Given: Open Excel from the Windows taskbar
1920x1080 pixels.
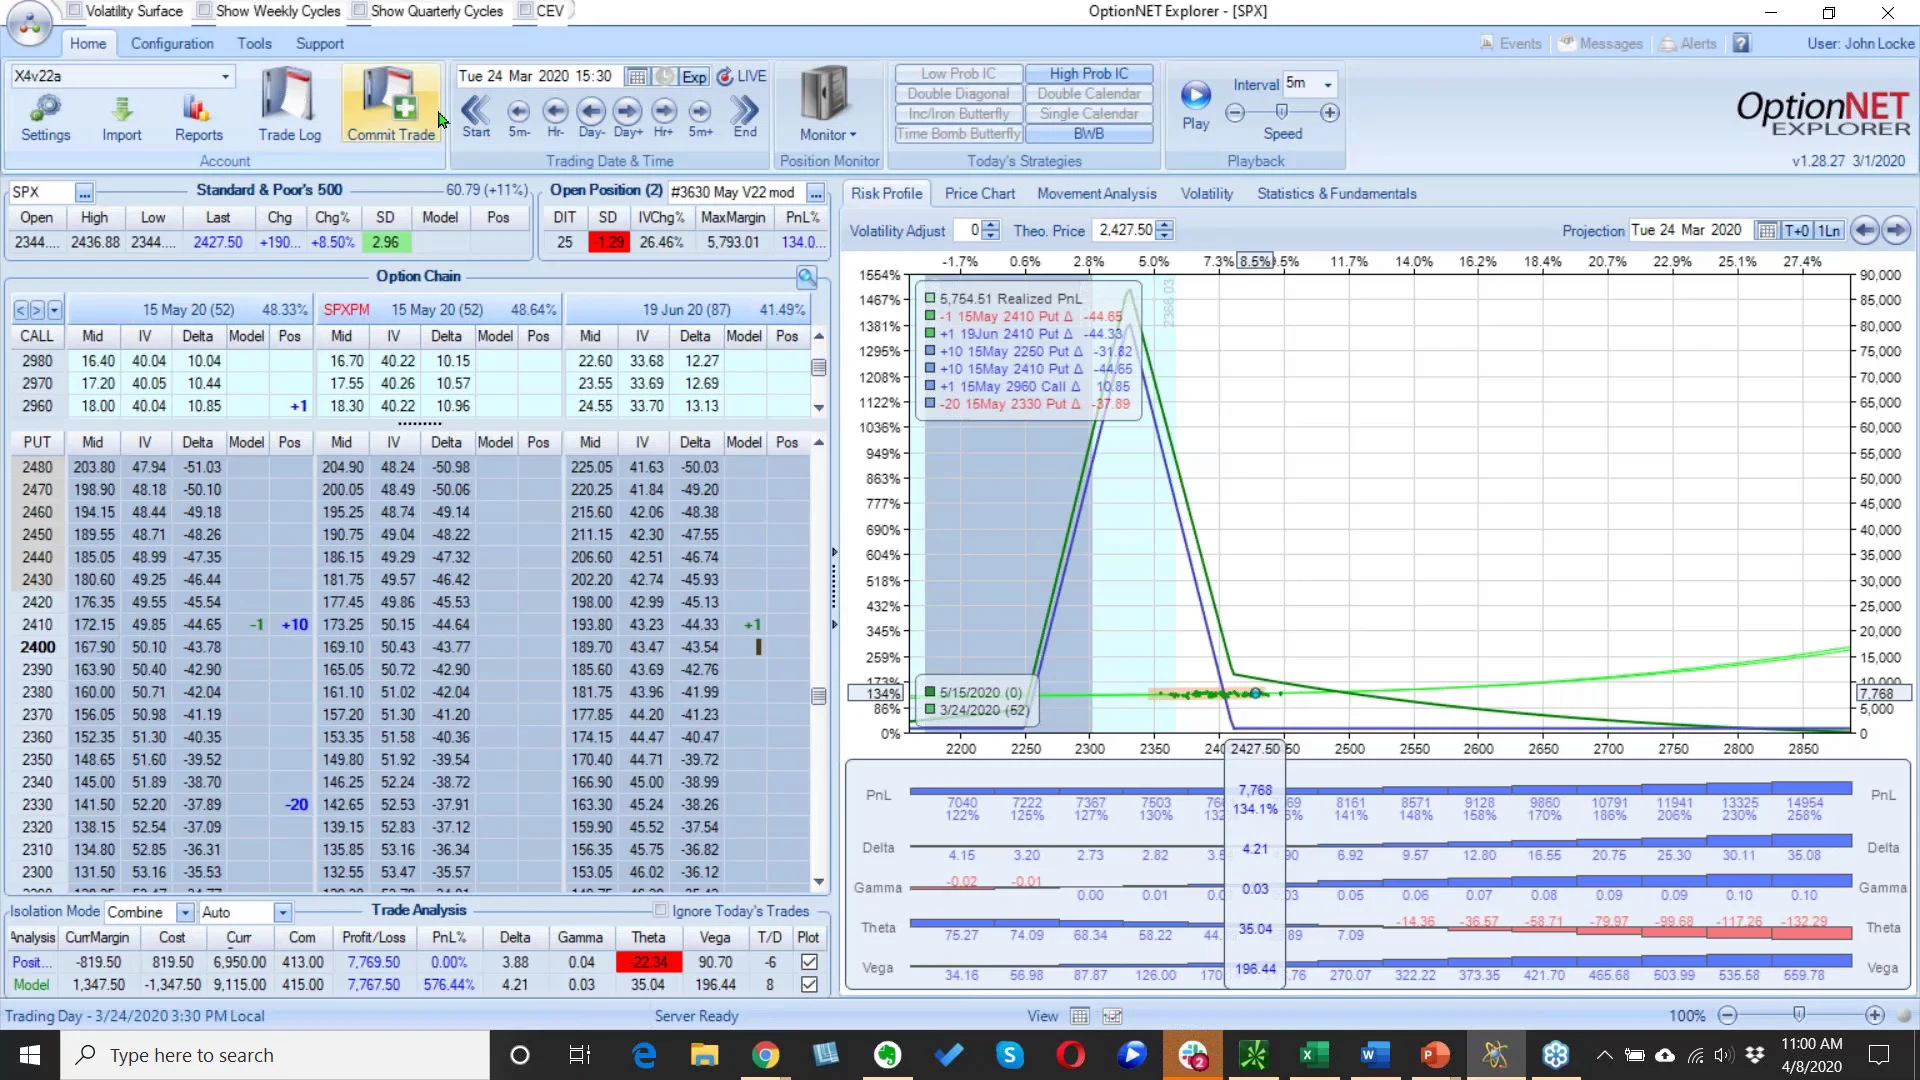Looking at the screenshot, I should coord(1314,1055).
